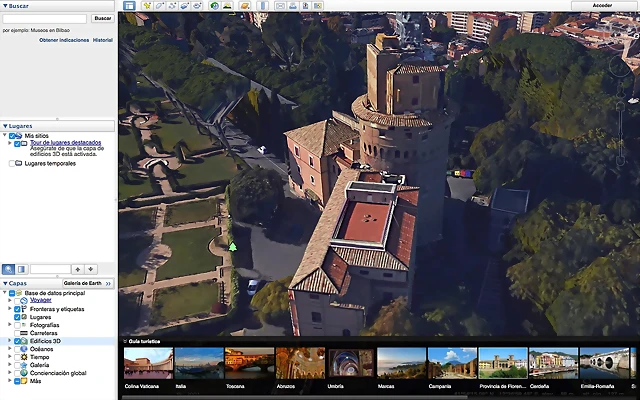Click the tour guide horizontal scrollbar
The image size is (640, 400).
pos(294,397)
